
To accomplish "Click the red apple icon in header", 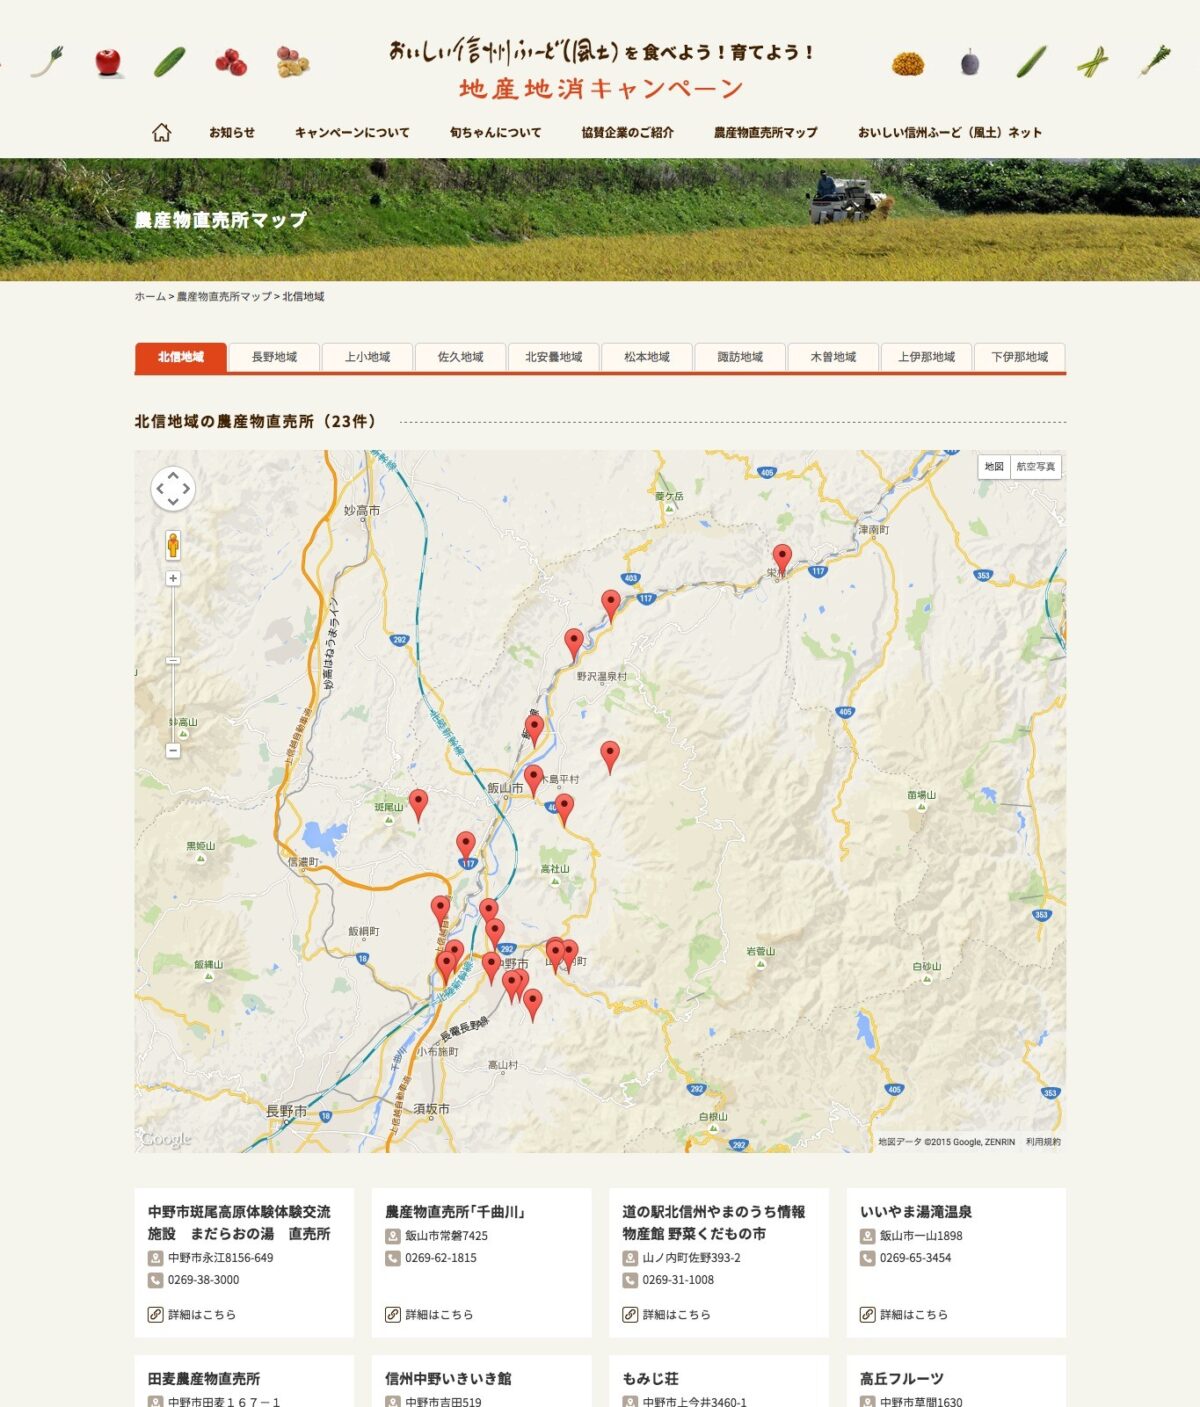I will pos(108,62).
